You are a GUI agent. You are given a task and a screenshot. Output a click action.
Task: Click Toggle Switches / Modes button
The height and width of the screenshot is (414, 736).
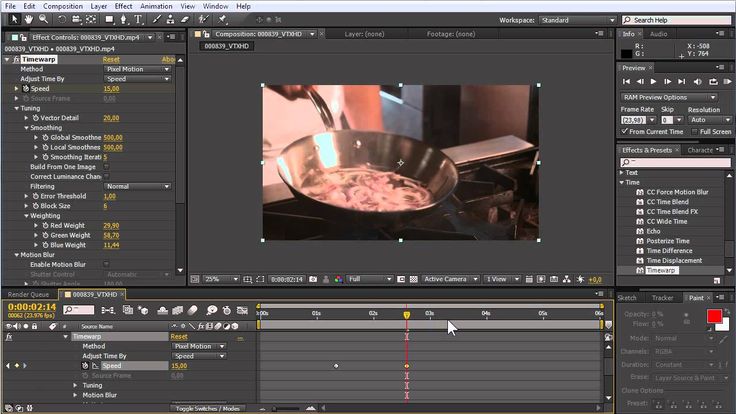[x=207, y=408]
